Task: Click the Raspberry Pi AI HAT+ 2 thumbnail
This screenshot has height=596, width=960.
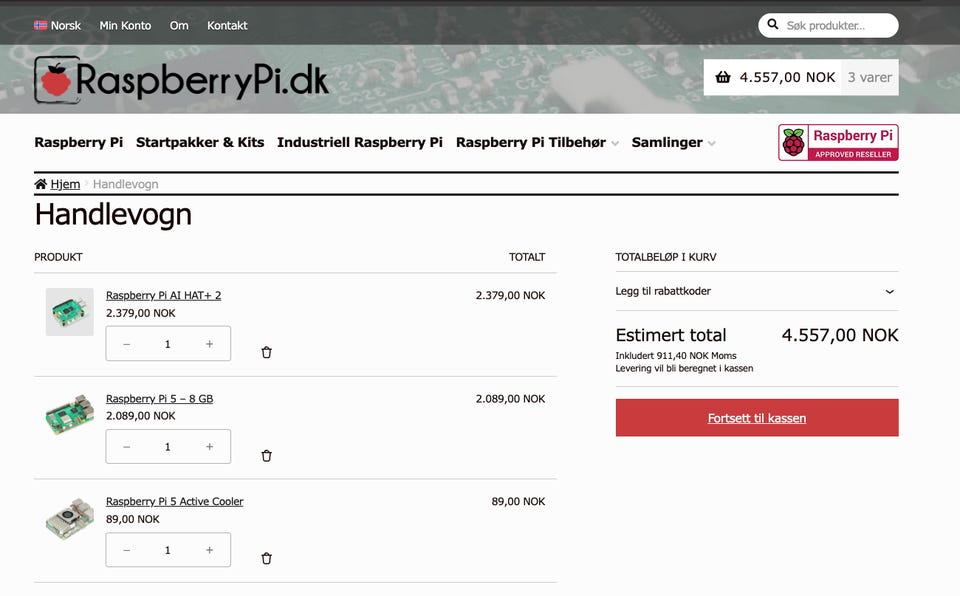Action: pyautogui.click(x=70, y=312)
